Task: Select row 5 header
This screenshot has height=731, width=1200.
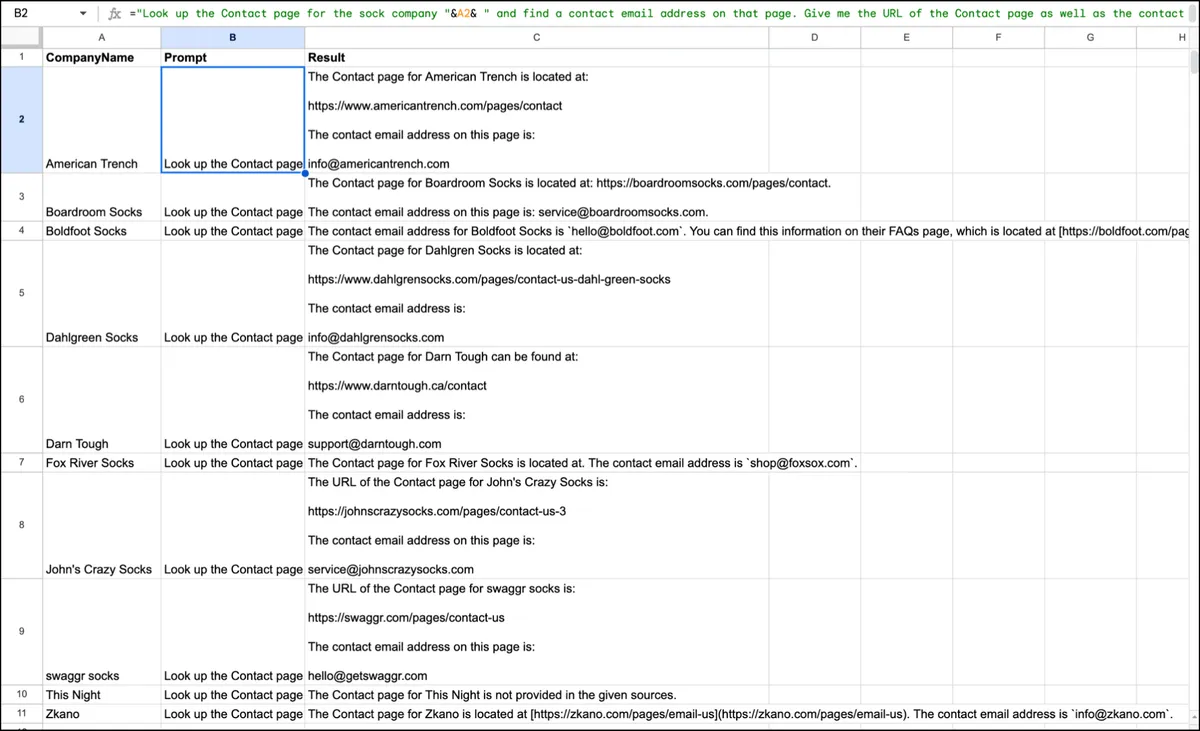Action: pos(21,293)
